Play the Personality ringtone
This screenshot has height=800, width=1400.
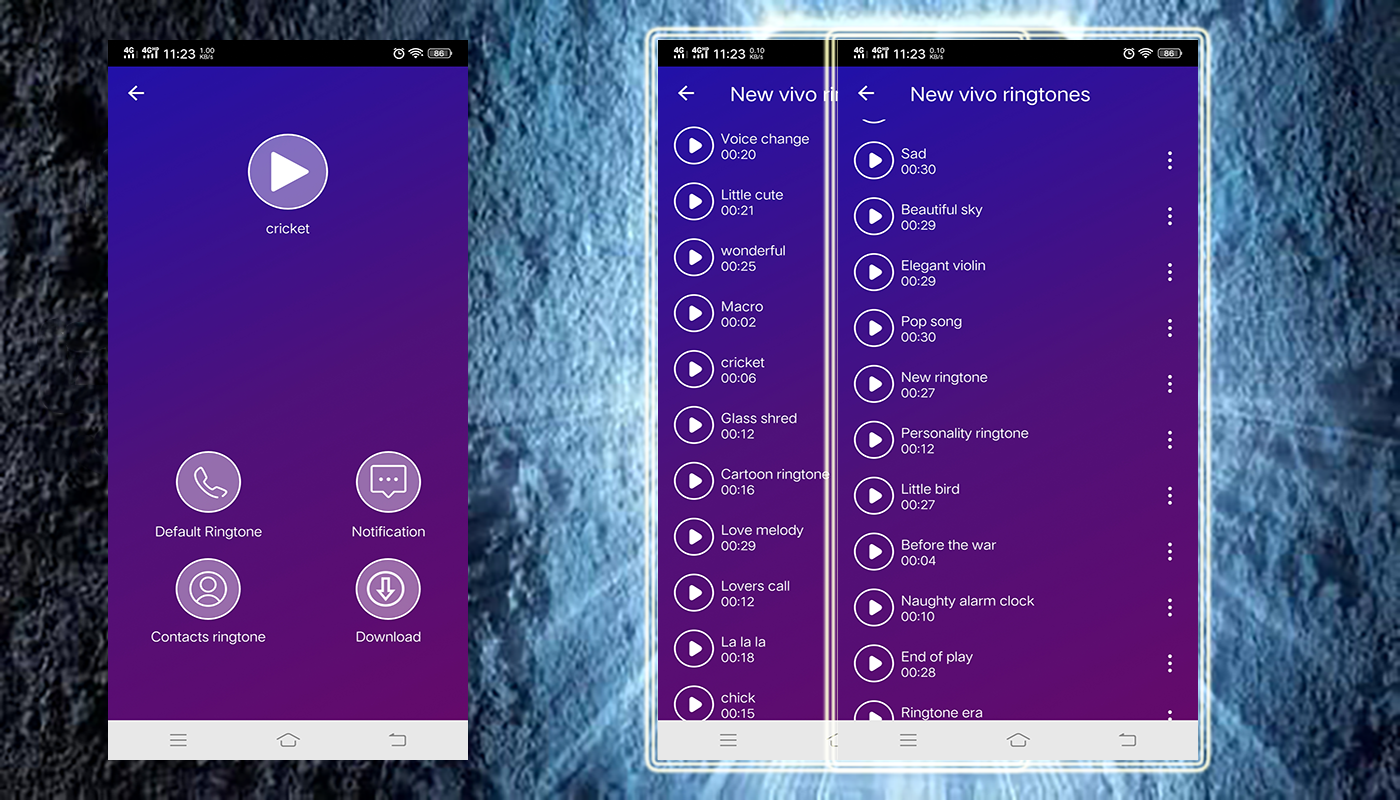click(874, 440)
